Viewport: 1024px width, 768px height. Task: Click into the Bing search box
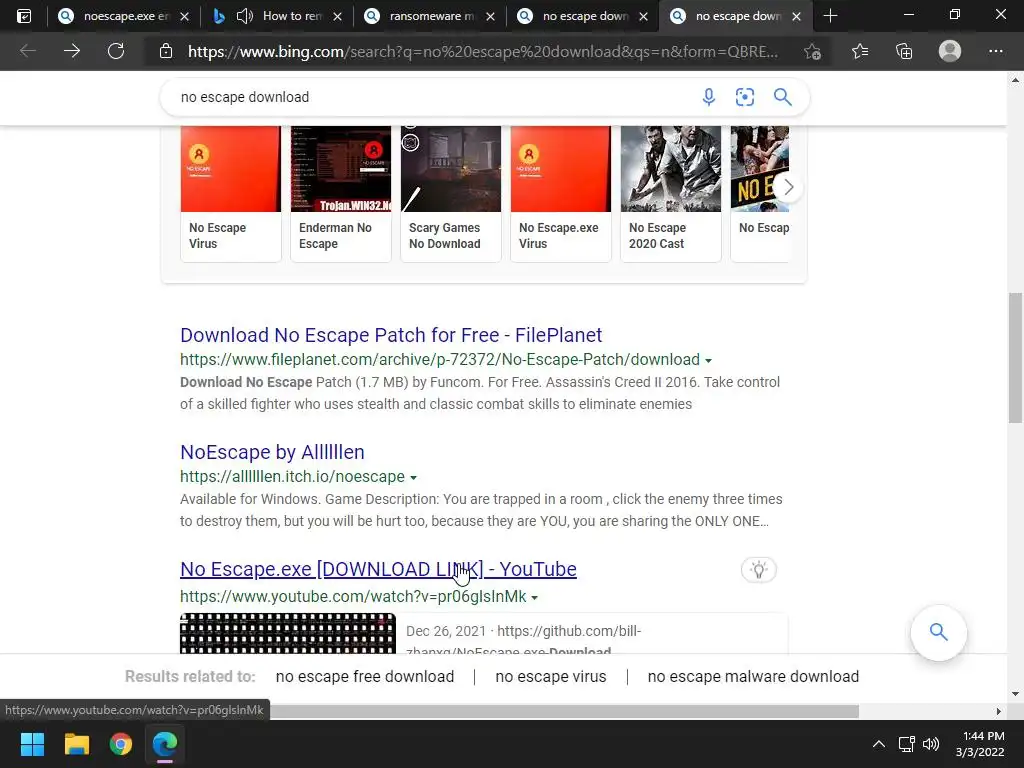click(x=431, y=97)
